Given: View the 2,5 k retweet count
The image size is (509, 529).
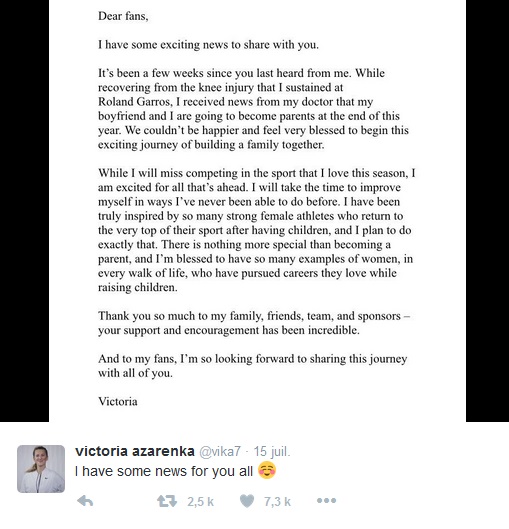Looking at the screenshot, I should tap(201, 502).
